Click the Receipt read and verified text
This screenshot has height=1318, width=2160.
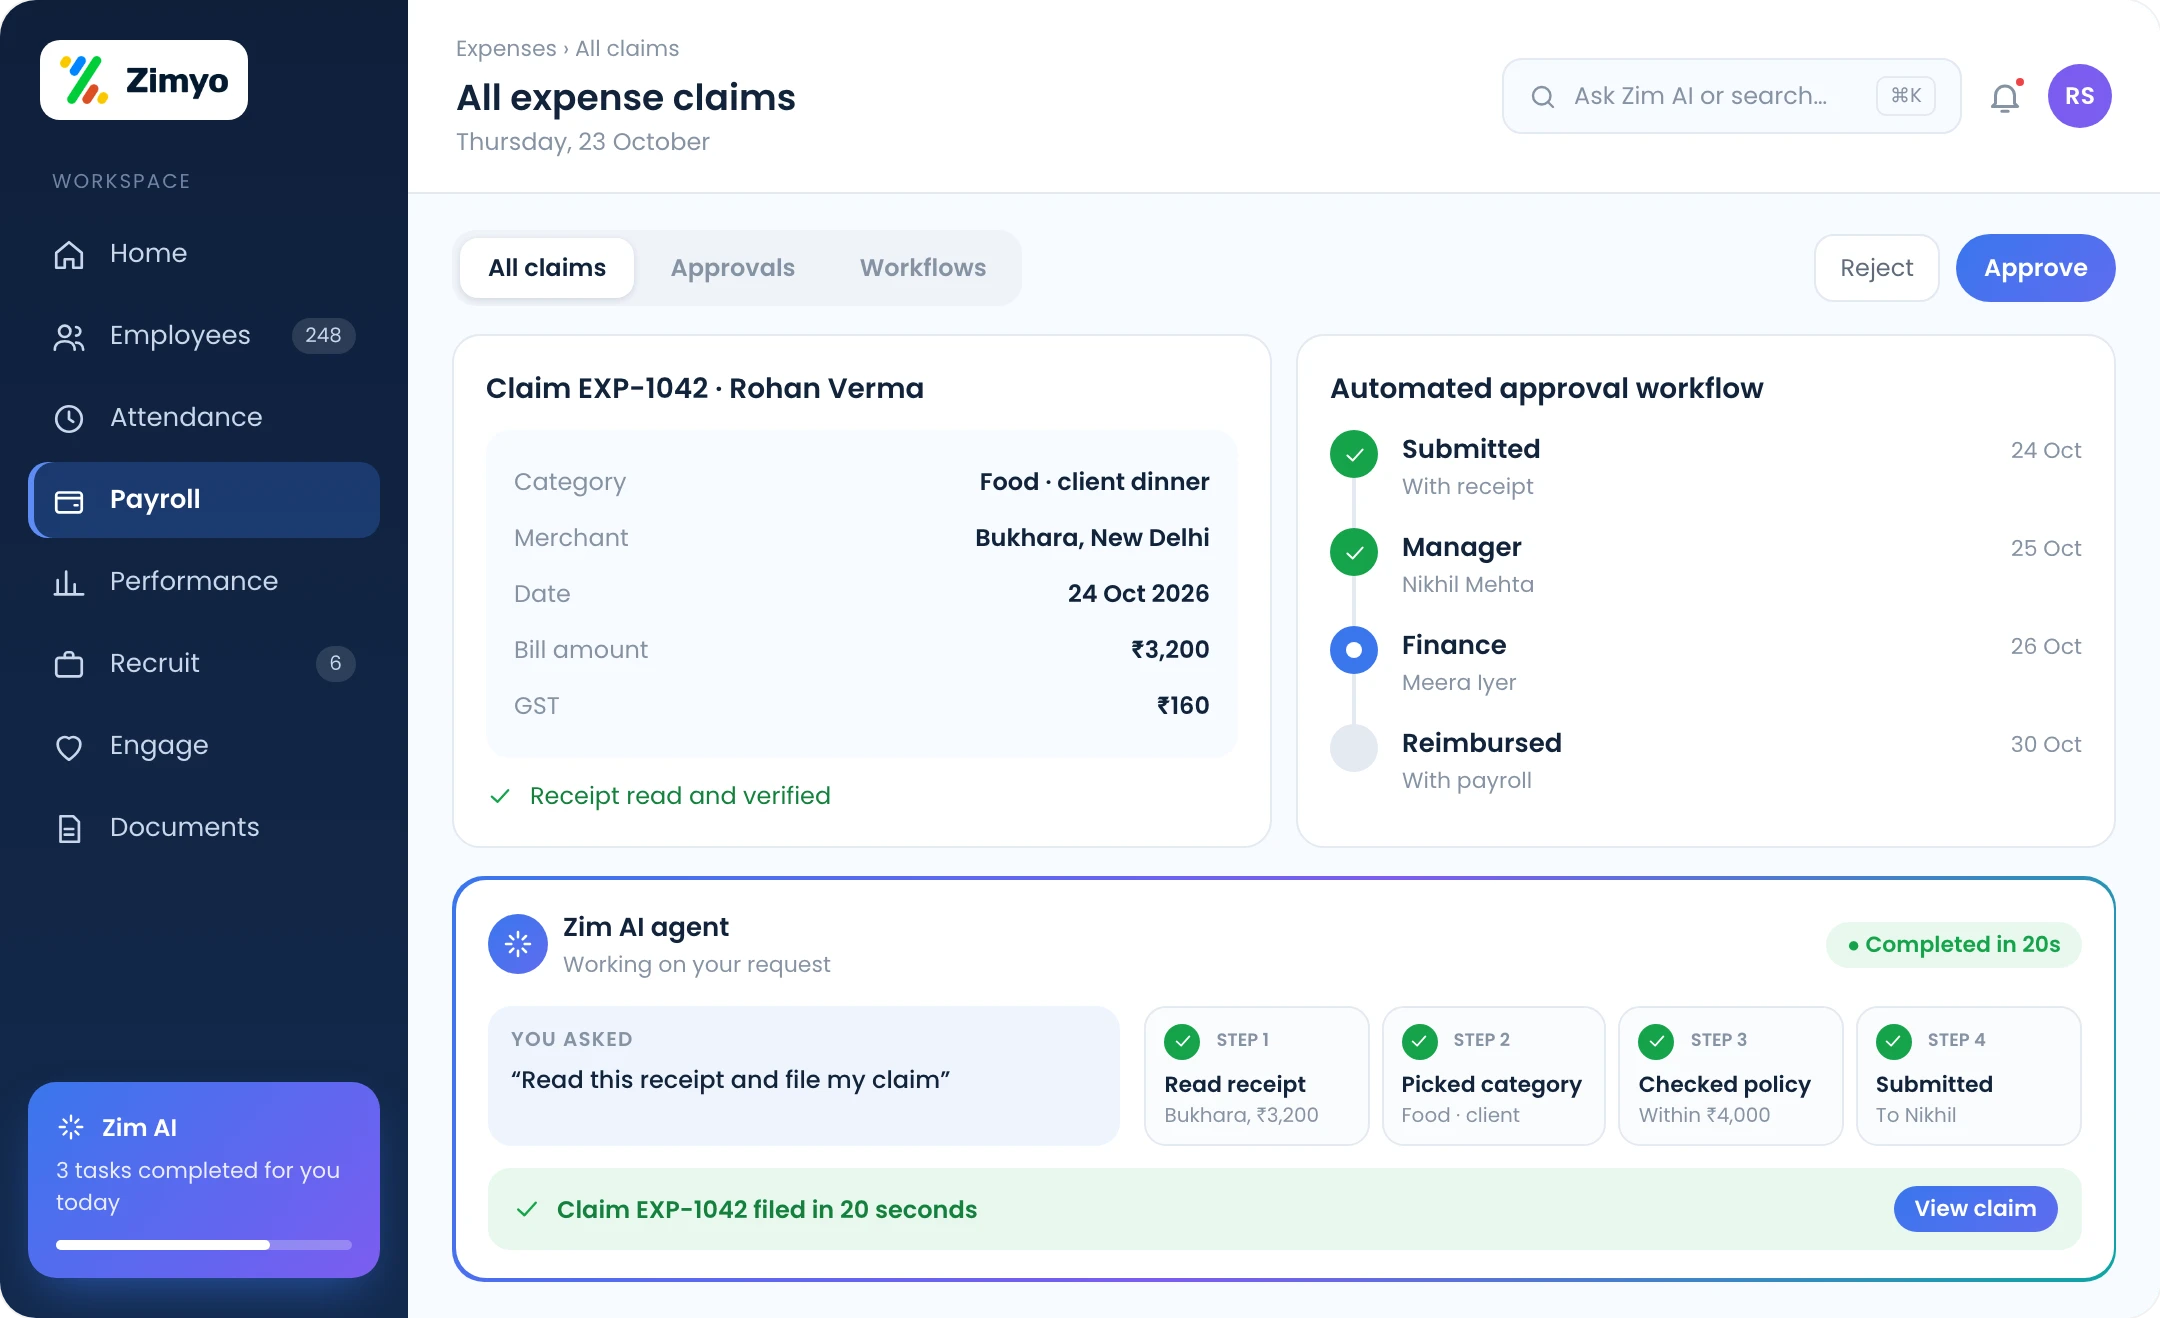pos(680,796)
